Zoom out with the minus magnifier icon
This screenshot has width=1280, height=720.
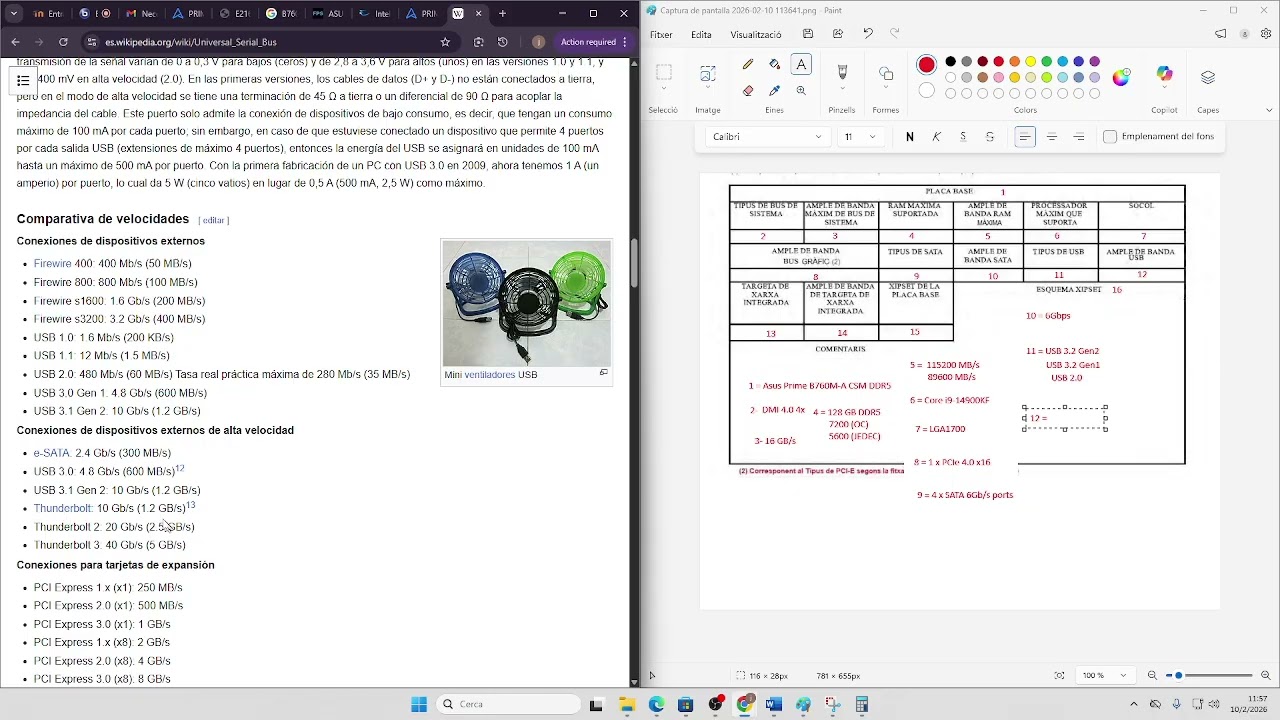pyautogui.click(x=1152, y=676)
